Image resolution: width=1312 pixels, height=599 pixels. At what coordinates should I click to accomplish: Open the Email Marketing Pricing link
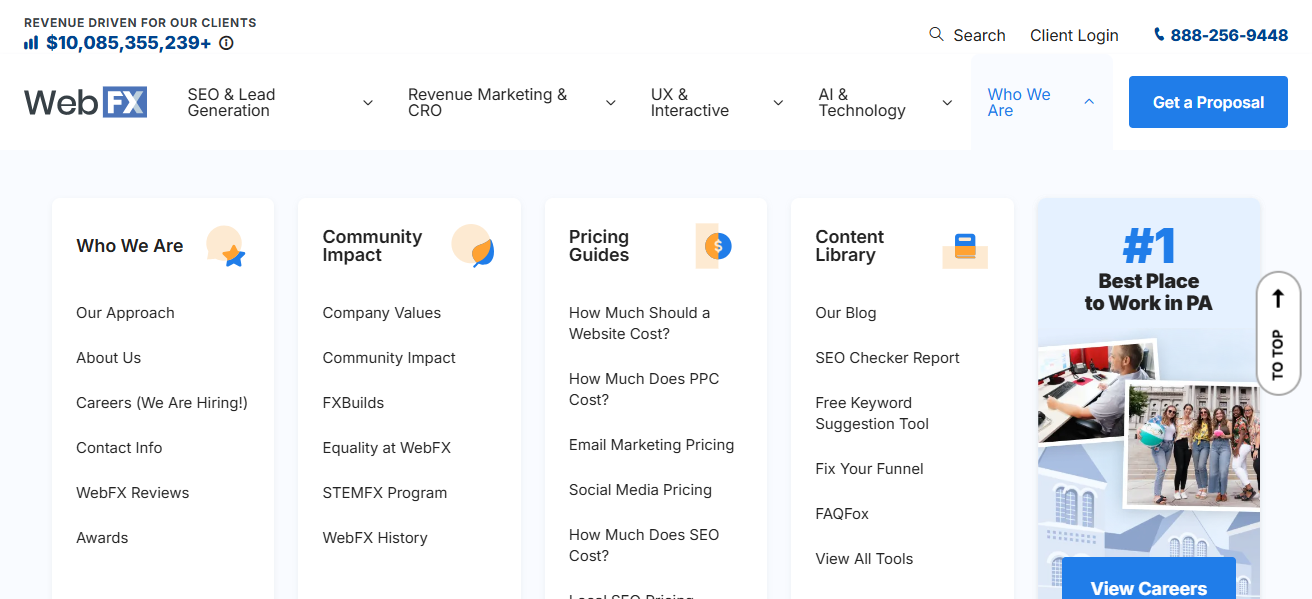click(652, 445)
